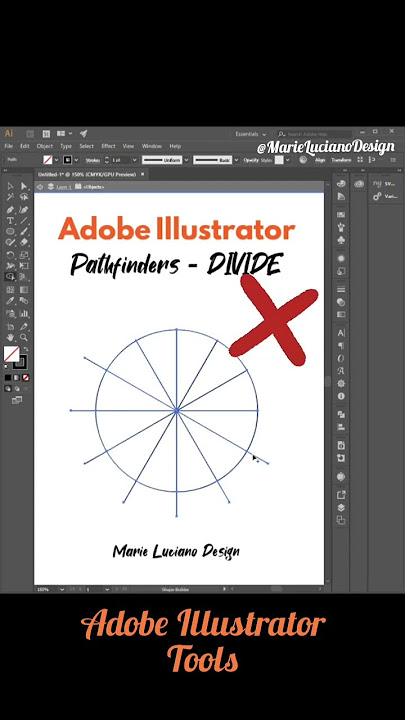Select the Ellipse tool
Image resolution: width=405 pixels, height=720 pixels.
(10, 231)
